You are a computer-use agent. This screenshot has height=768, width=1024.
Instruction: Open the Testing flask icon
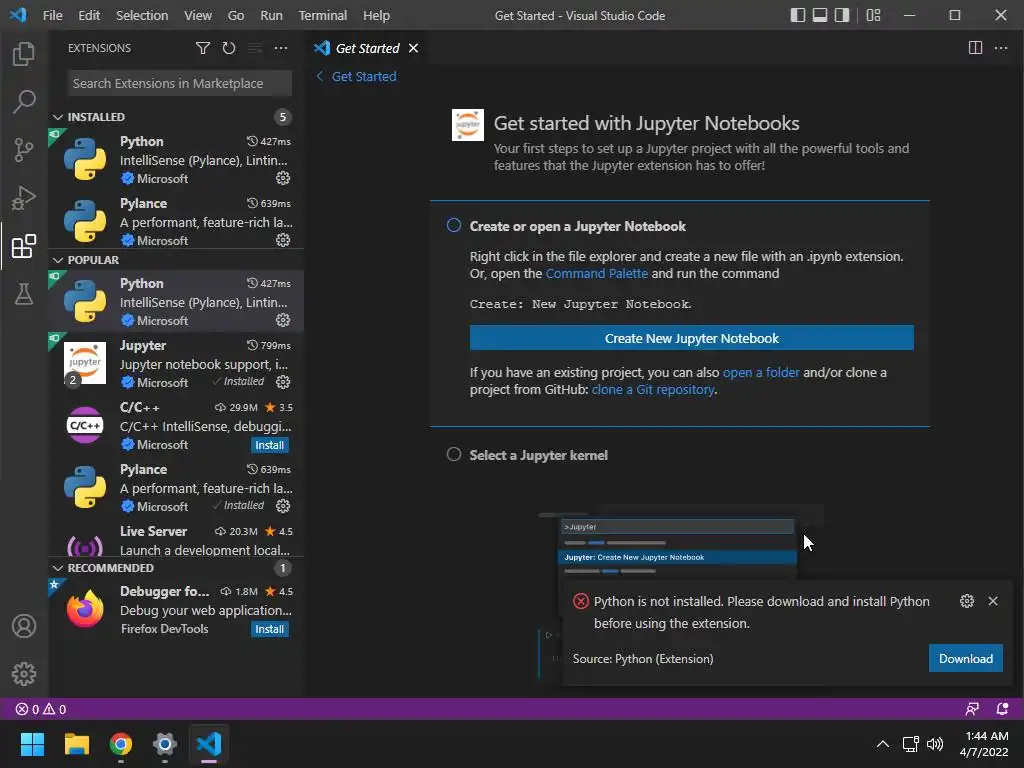pyautogui.click(x=24, y=294)
